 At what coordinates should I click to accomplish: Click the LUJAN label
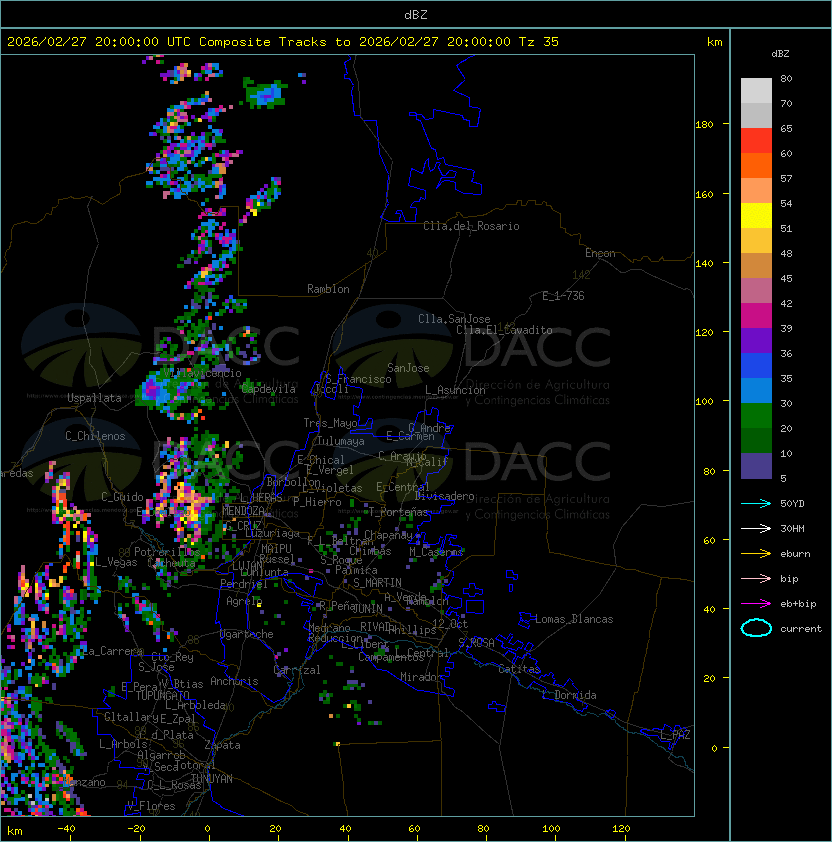(x=247, y=566)
